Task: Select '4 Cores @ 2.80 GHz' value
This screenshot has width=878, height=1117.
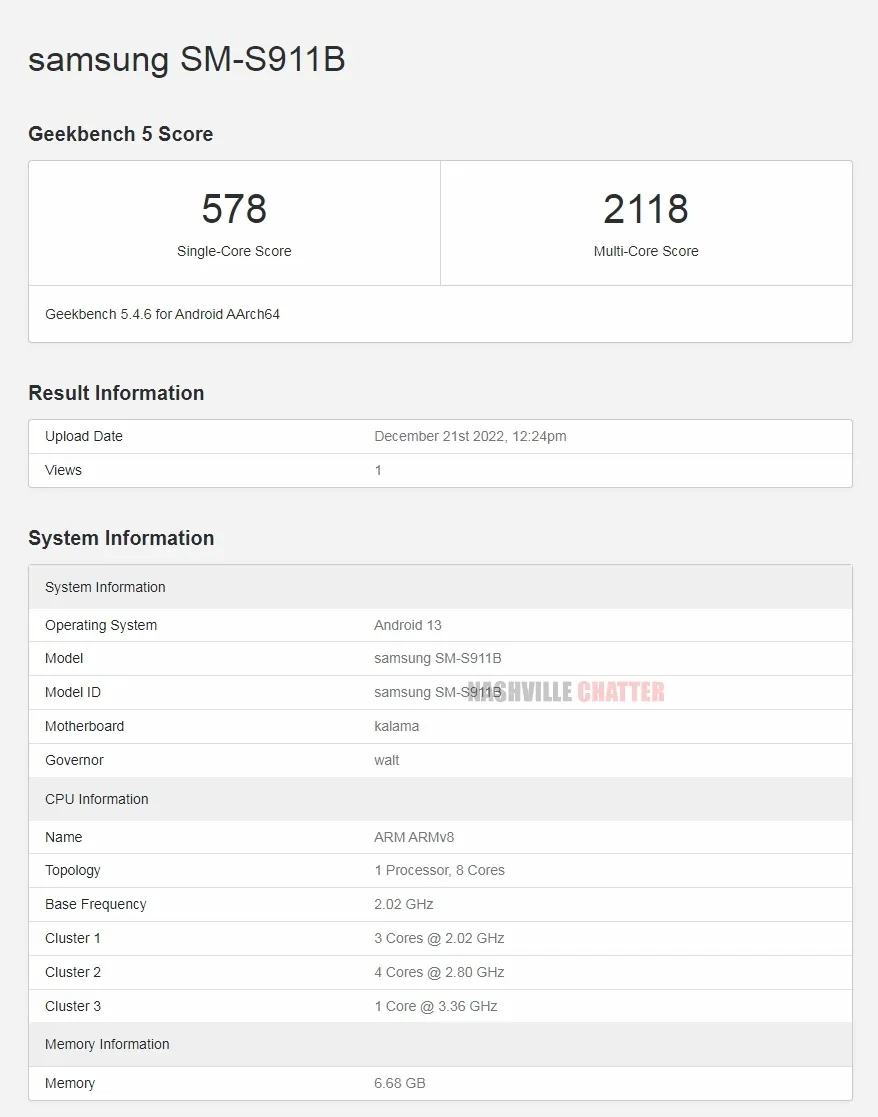Action: coord(439,972)
